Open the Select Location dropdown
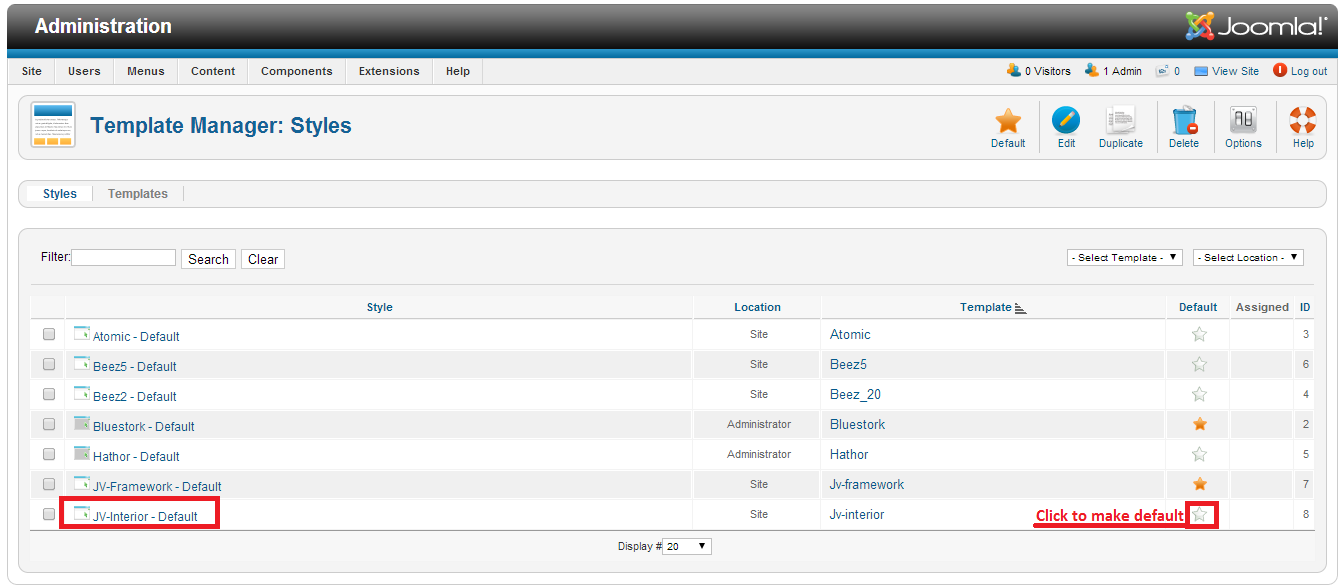 1248,258
